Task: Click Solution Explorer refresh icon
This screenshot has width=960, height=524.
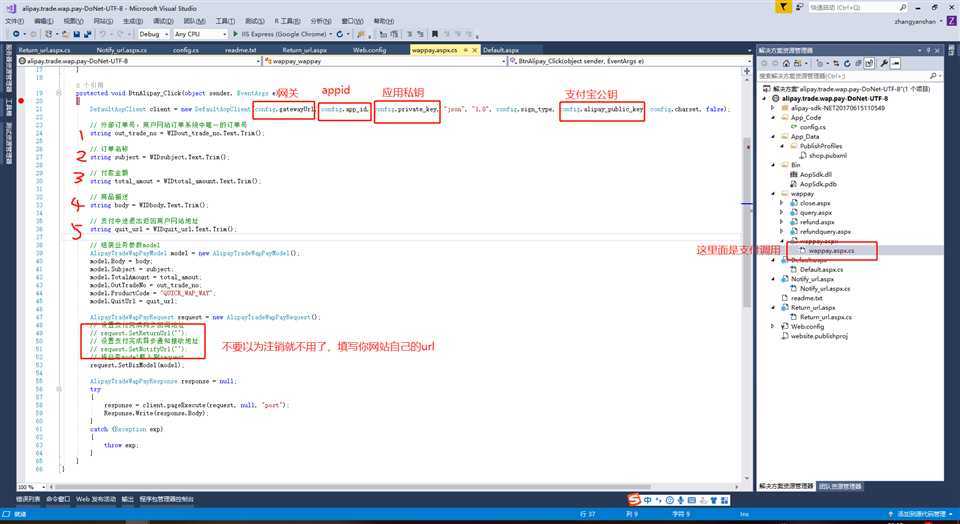Action: pos(847,64)
